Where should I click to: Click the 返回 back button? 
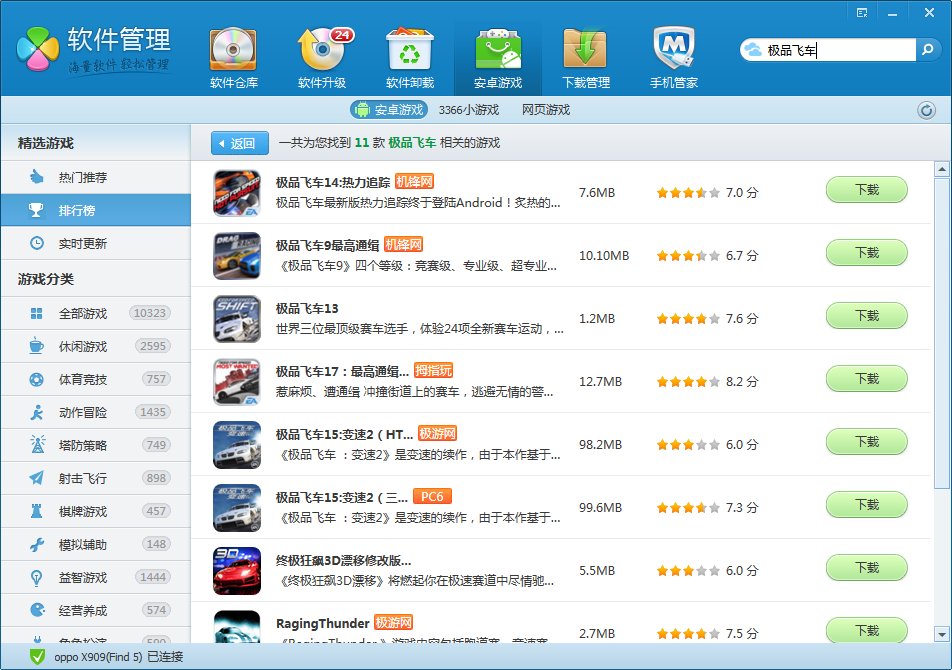pyautogui.click(x=240, y=143)
